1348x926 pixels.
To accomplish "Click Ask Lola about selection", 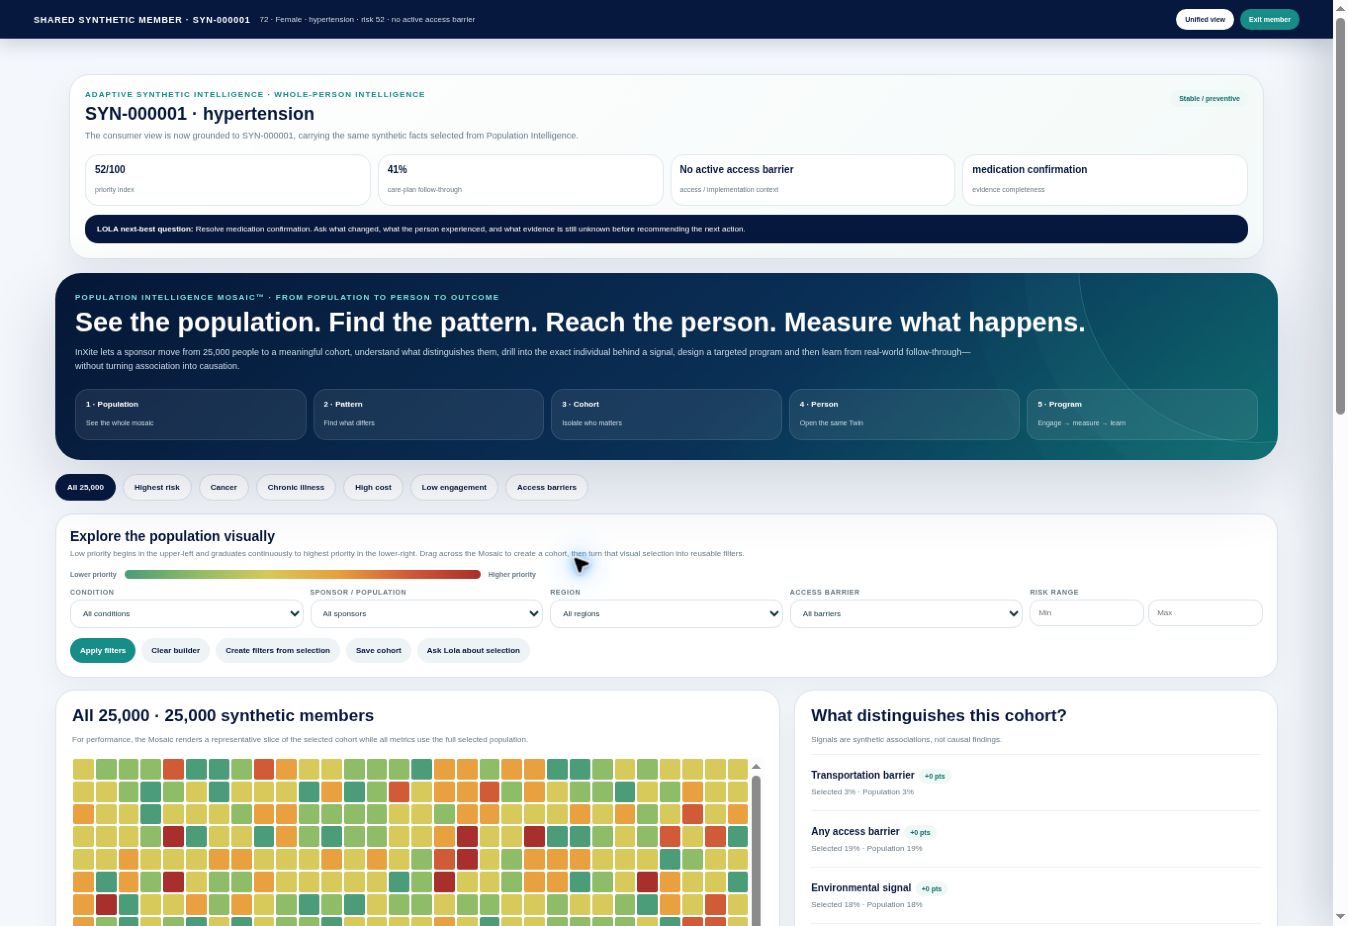I will (x=473, y=650).
